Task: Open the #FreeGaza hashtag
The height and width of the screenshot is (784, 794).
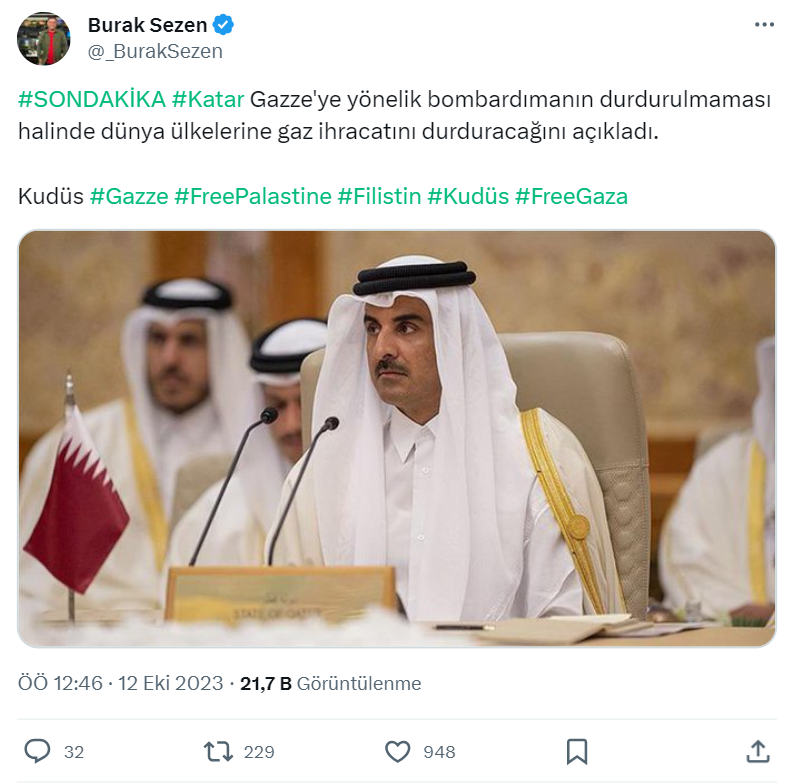Action: 571,197
